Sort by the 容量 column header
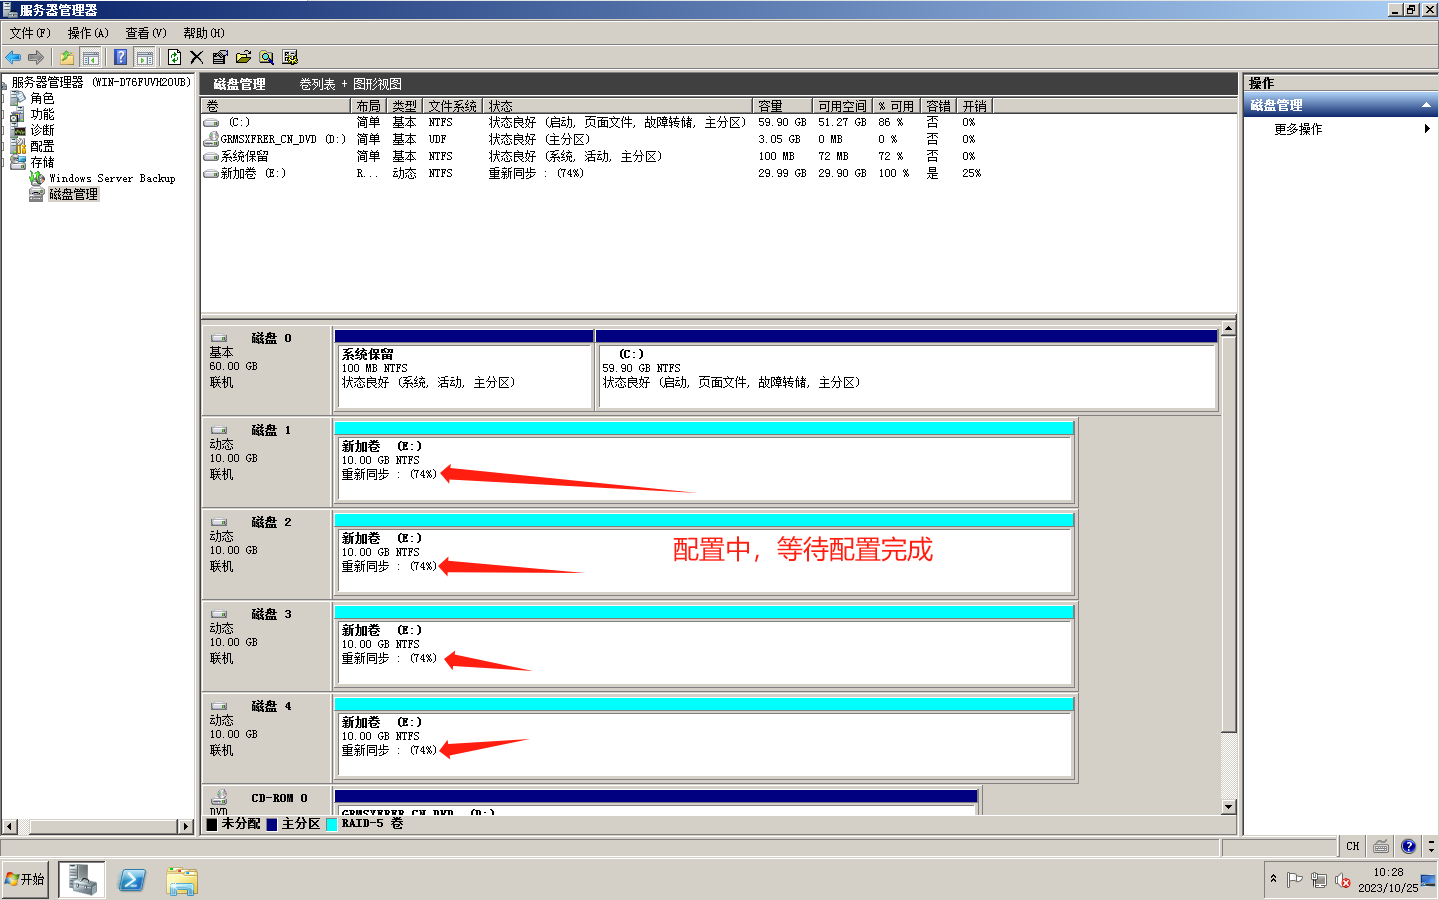The image size is (1439, 900). pyautogui.click(x=782, y=106)
